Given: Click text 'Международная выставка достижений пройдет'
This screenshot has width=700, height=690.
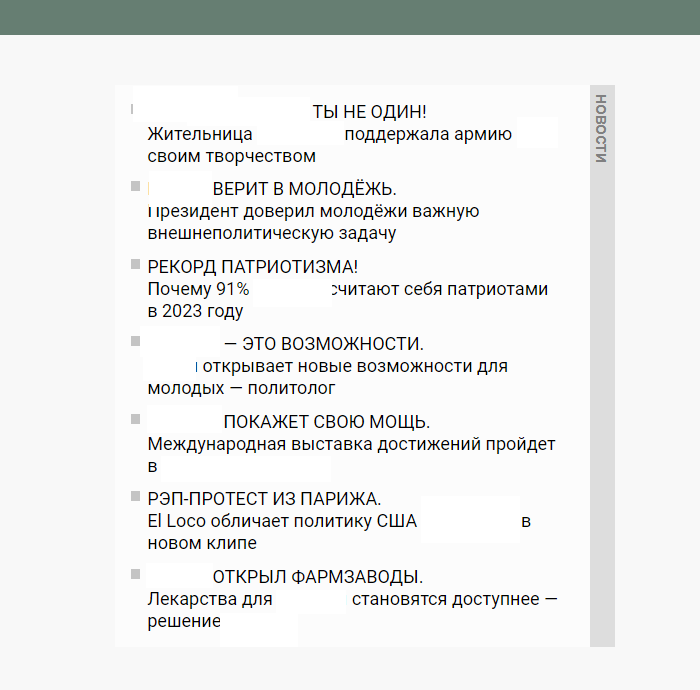Looking at the screenshot, I should pos(351,444).
